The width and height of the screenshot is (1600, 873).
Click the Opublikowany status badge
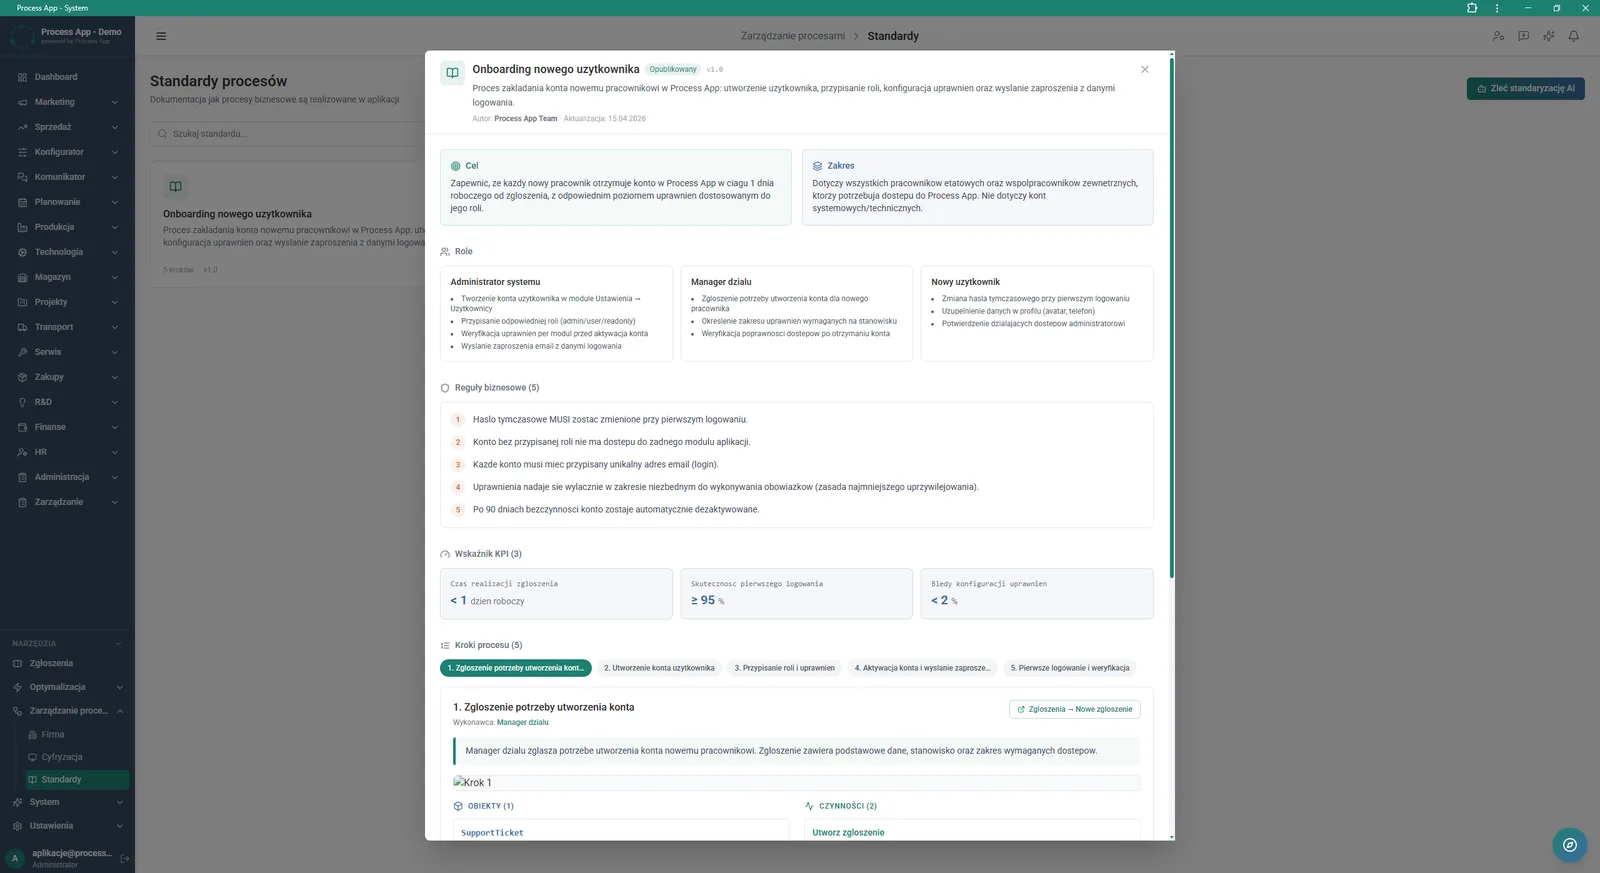click(x=673, y=69)
